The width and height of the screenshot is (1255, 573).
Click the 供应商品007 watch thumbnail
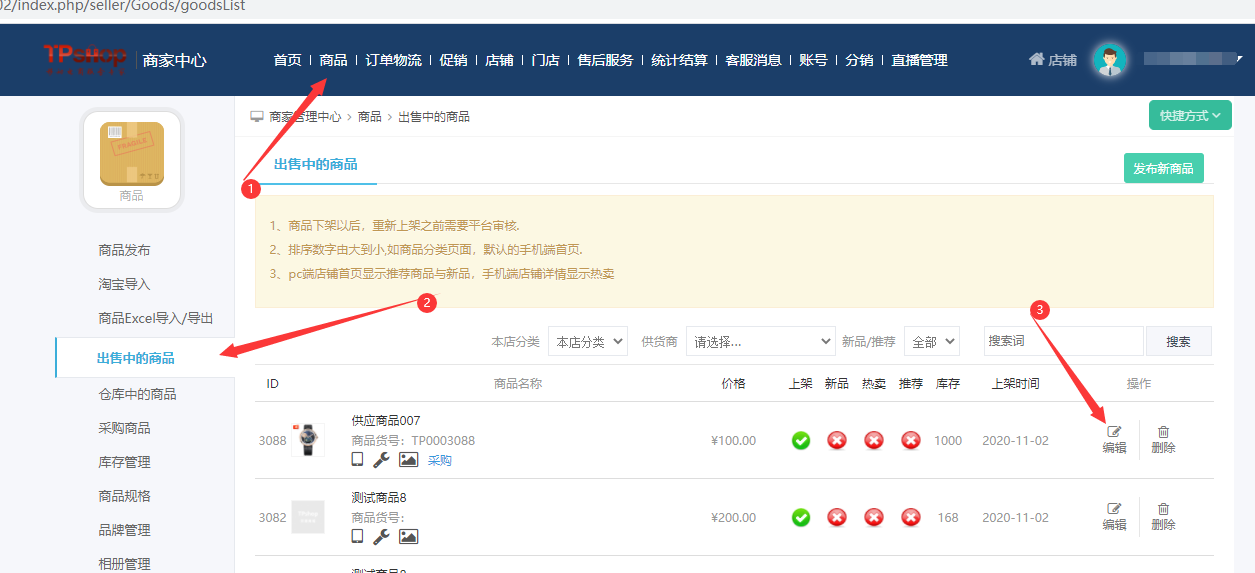point(308,441)
